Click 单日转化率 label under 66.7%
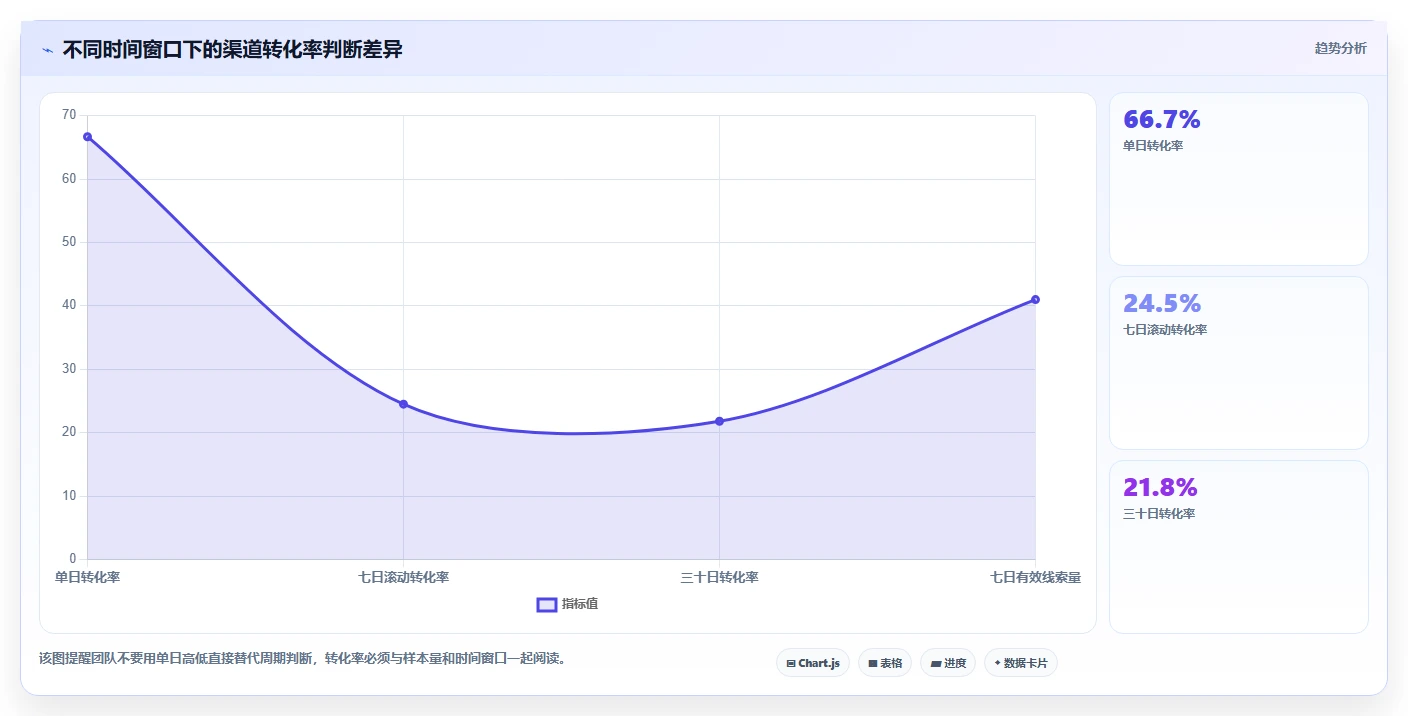This screenshot has height=716, width=1408. tap(1153, 146)
